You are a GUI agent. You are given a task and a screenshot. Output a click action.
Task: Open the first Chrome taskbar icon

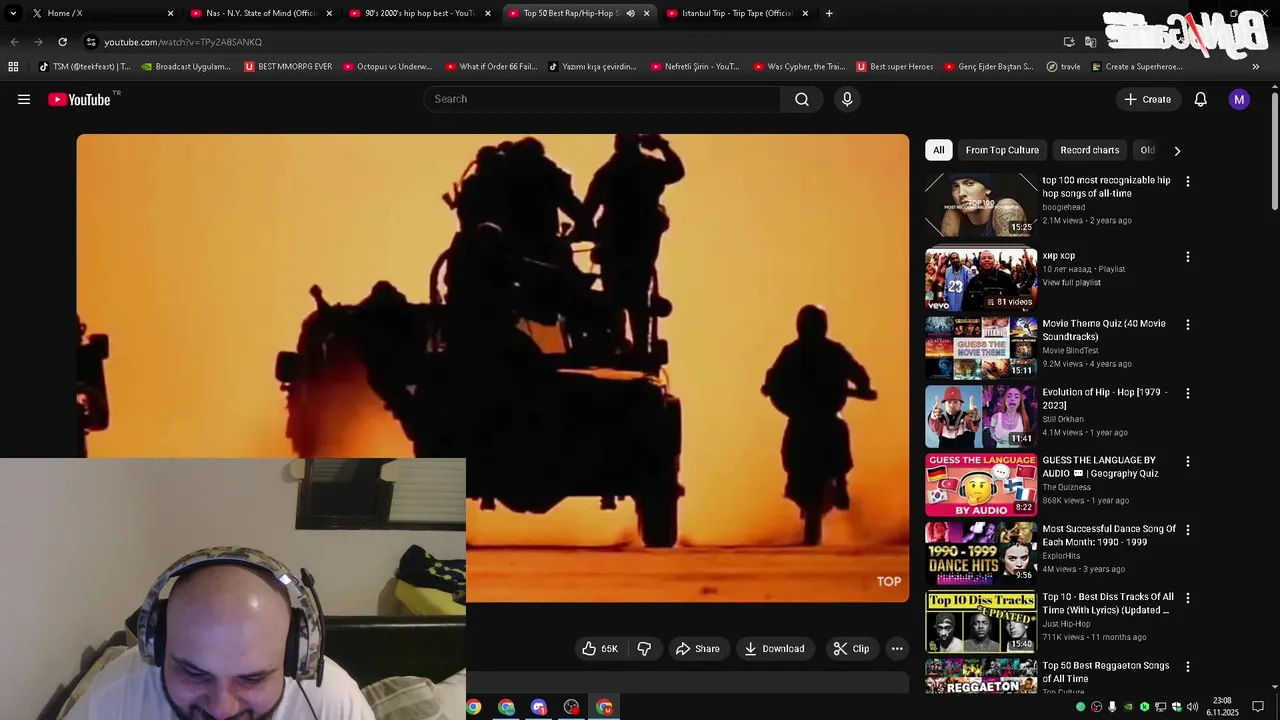(474, 707)
